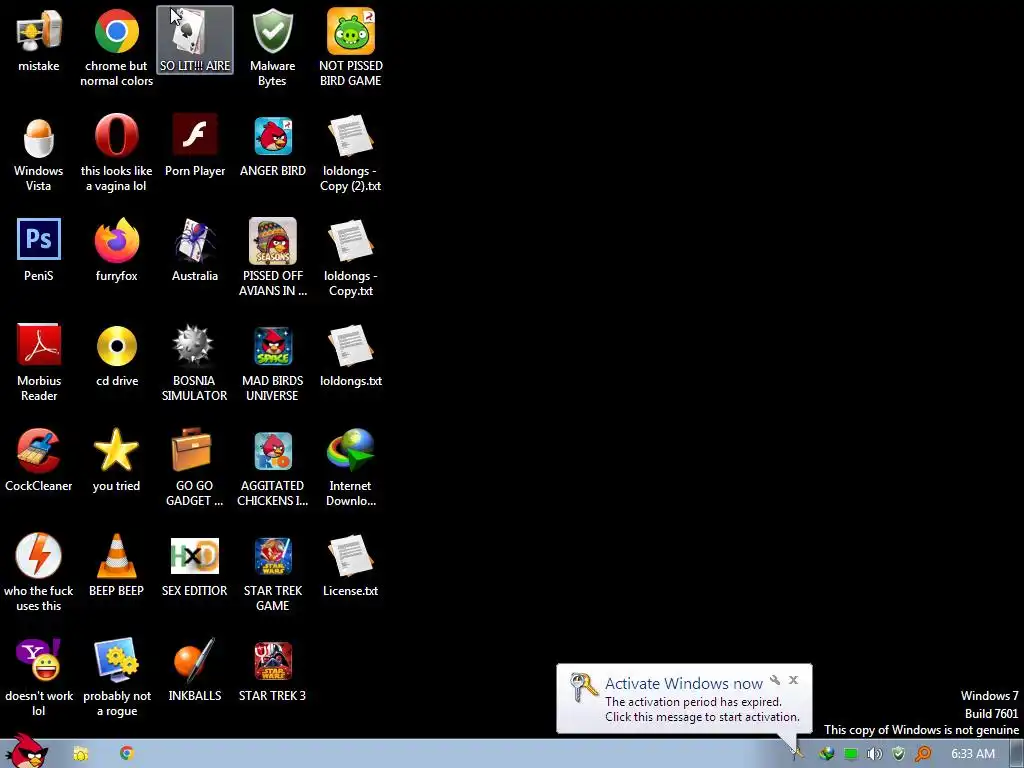Image resolution: width=1024 pixels, height=768 pixels.
Task: Open the 6:33 AM taskbar clock
Action: (x=972, y=754)
